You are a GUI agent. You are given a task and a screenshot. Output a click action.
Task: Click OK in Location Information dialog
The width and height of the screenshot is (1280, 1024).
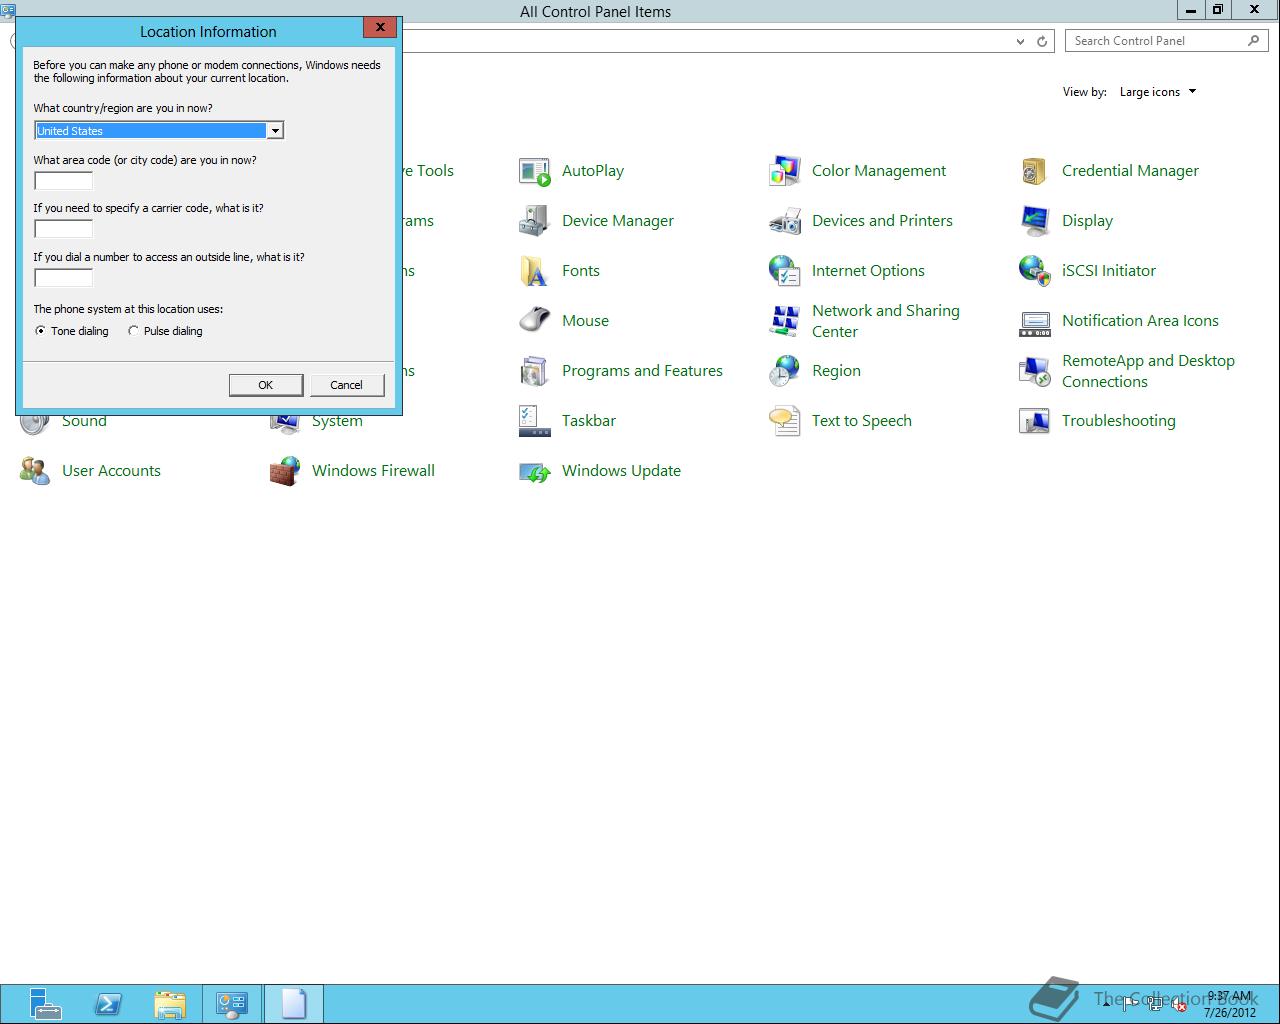point(265,385)
